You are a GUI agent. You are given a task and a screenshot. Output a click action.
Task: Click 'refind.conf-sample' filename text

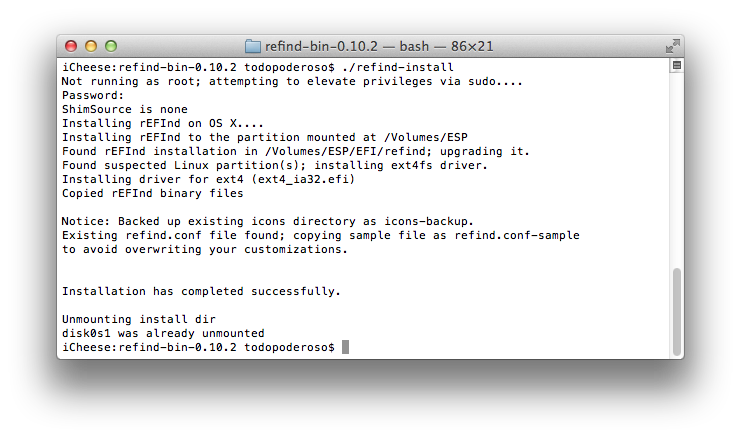point(517,235)
